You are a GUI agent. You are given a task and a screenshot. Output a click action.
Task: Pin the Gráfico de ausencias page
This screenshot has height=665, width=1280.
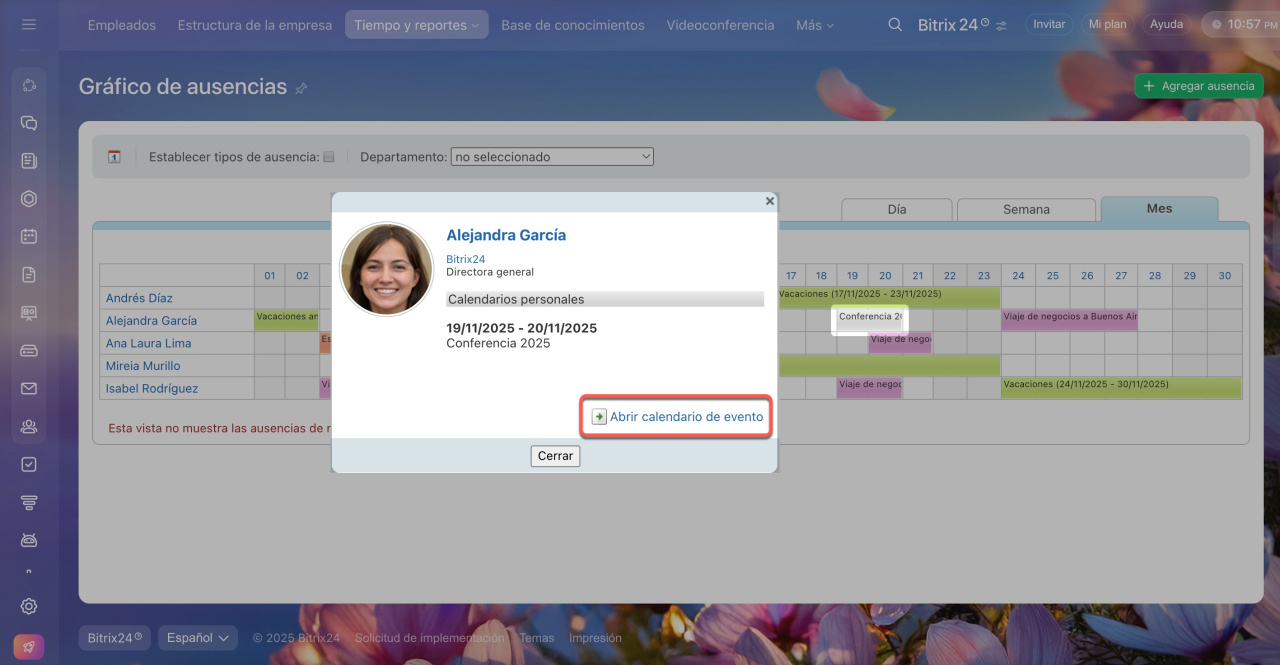301,89
